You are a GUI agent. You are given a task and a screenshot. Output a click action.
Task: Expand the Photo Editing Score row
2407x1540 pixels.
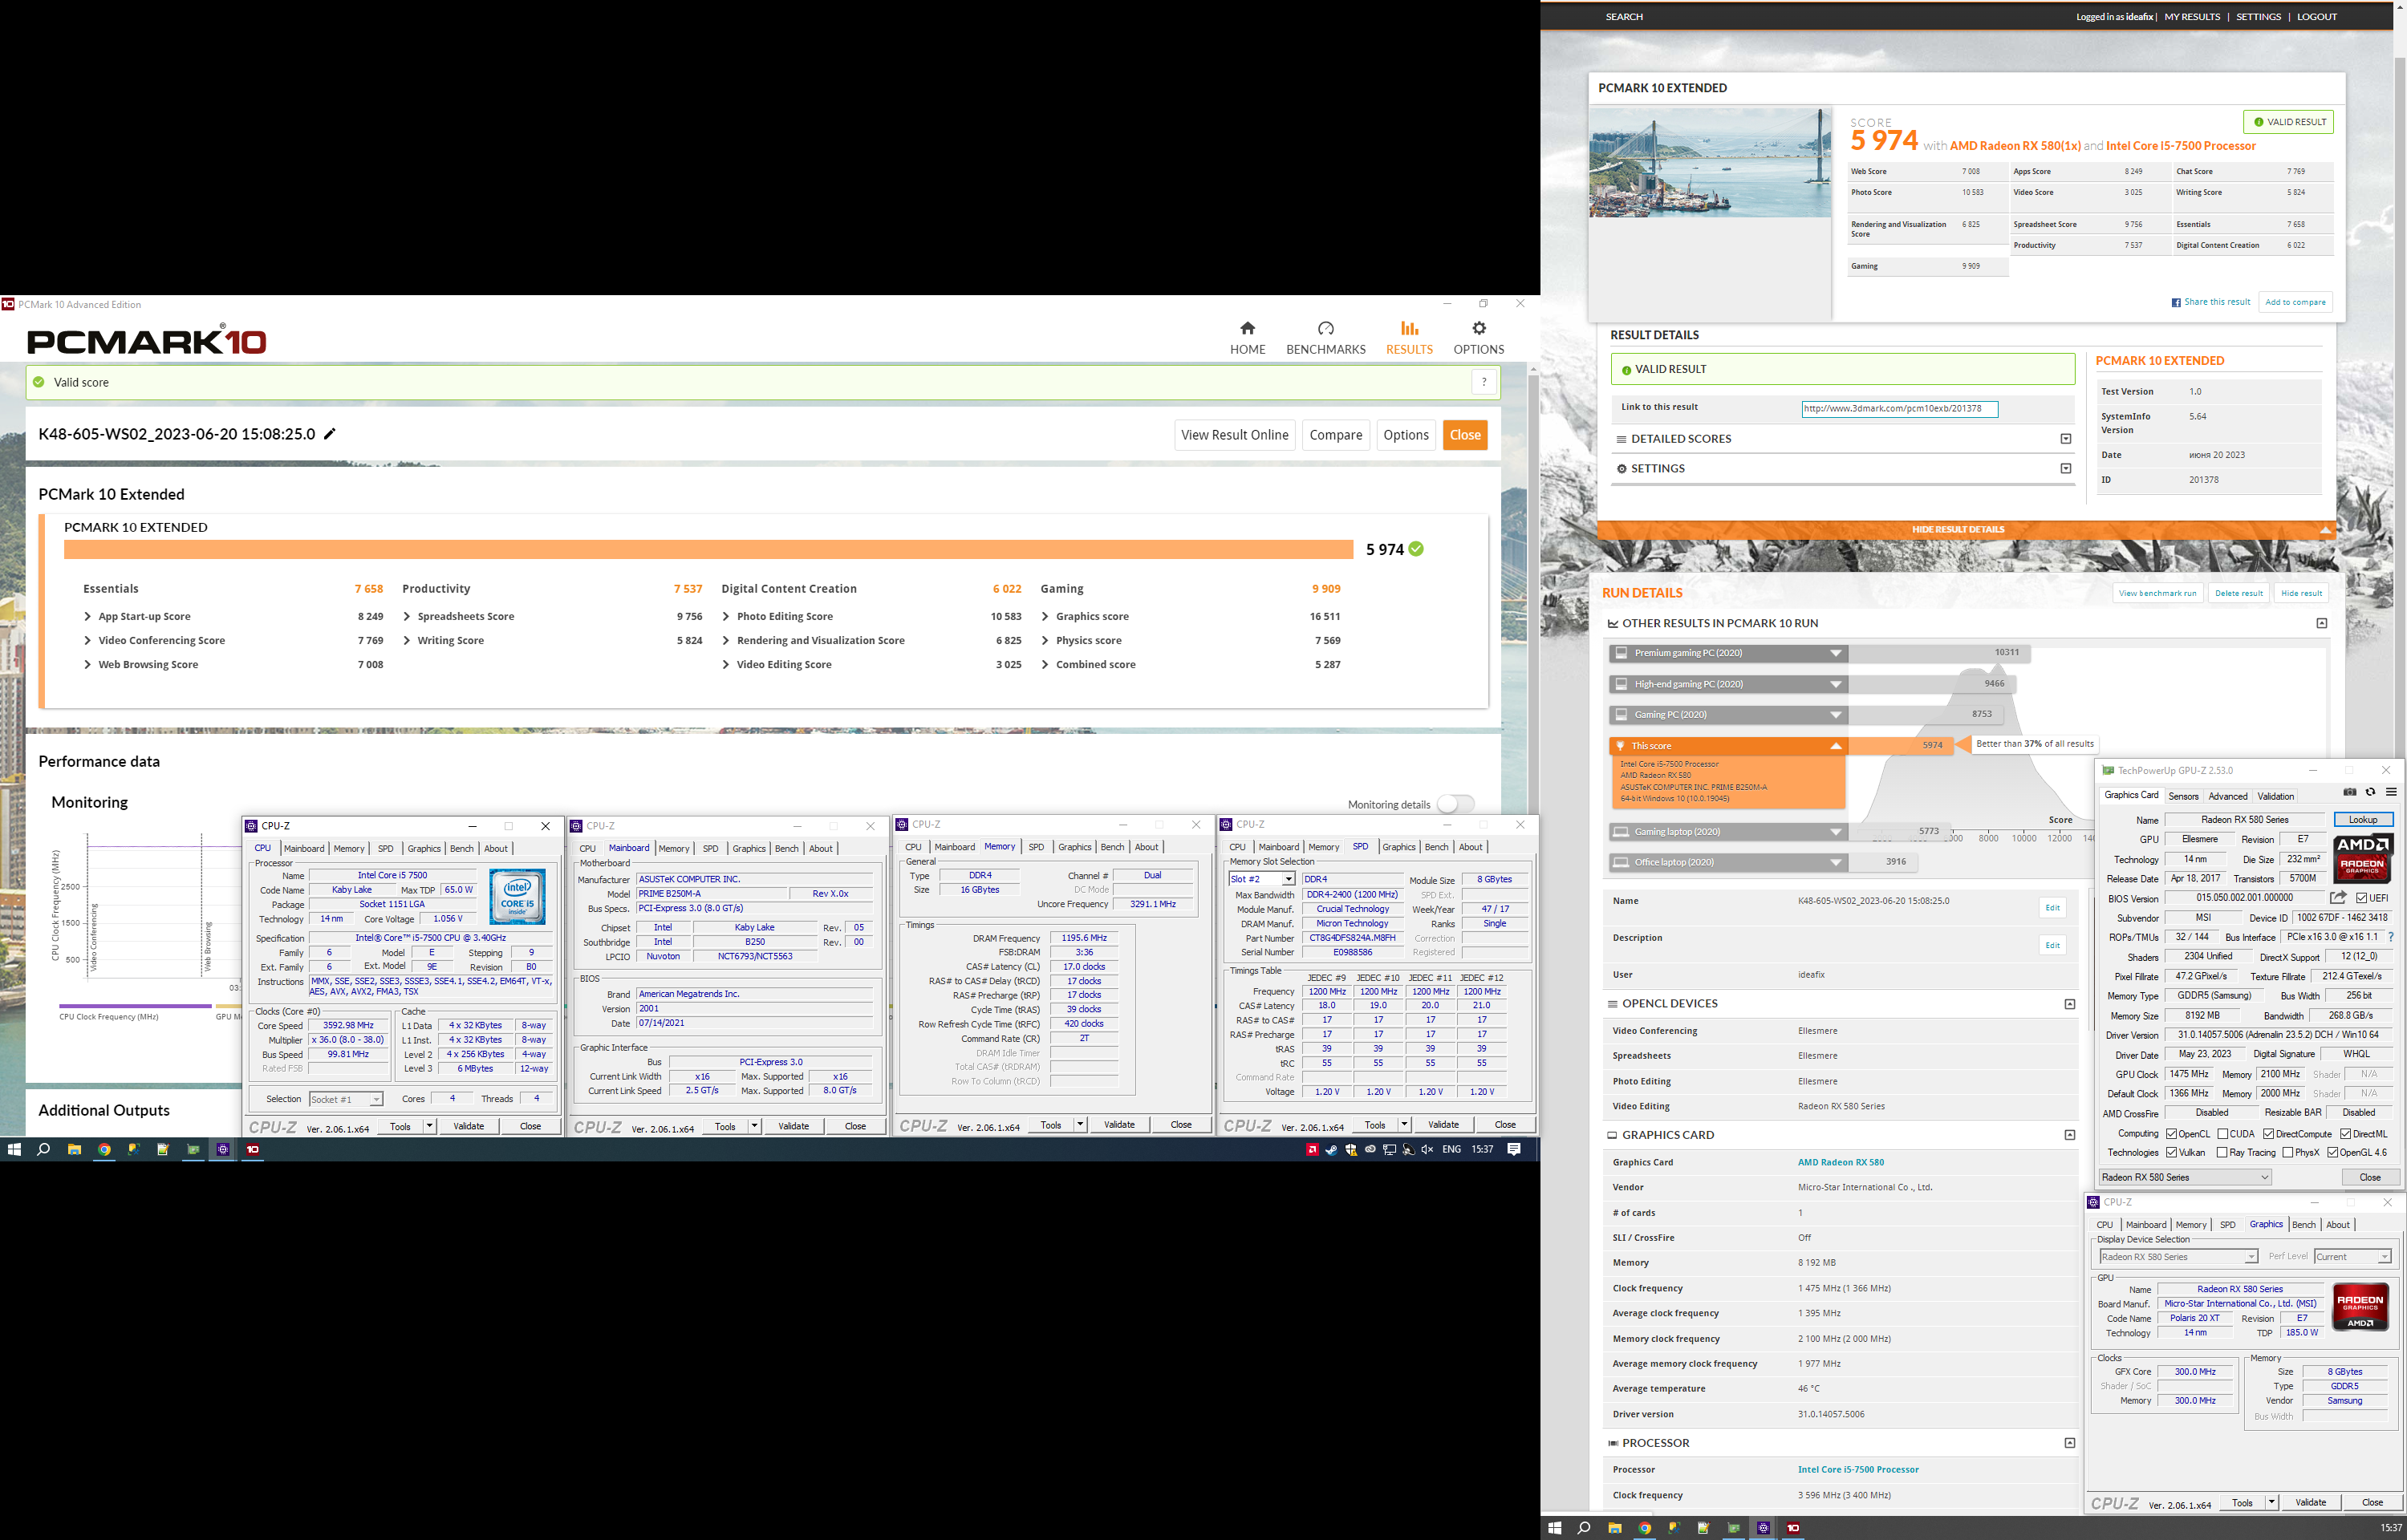pyautogui.click(x=726, y=616)
